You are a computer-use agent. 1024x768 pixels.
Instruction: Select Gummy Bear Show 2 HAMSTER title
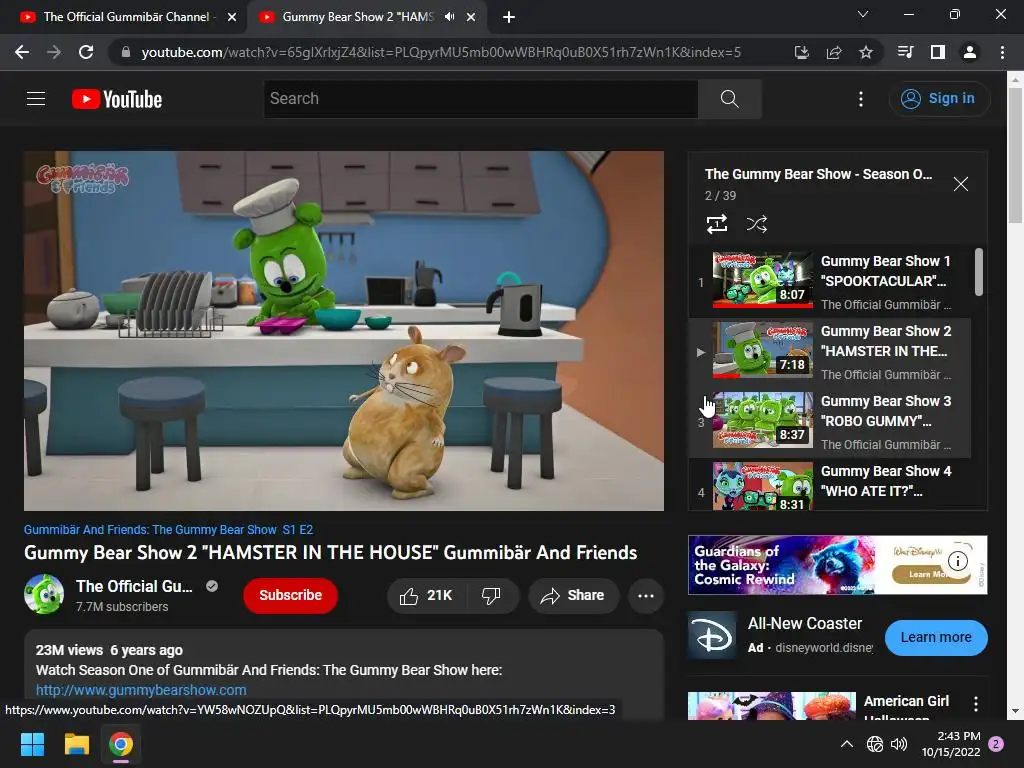click(886, 341)
